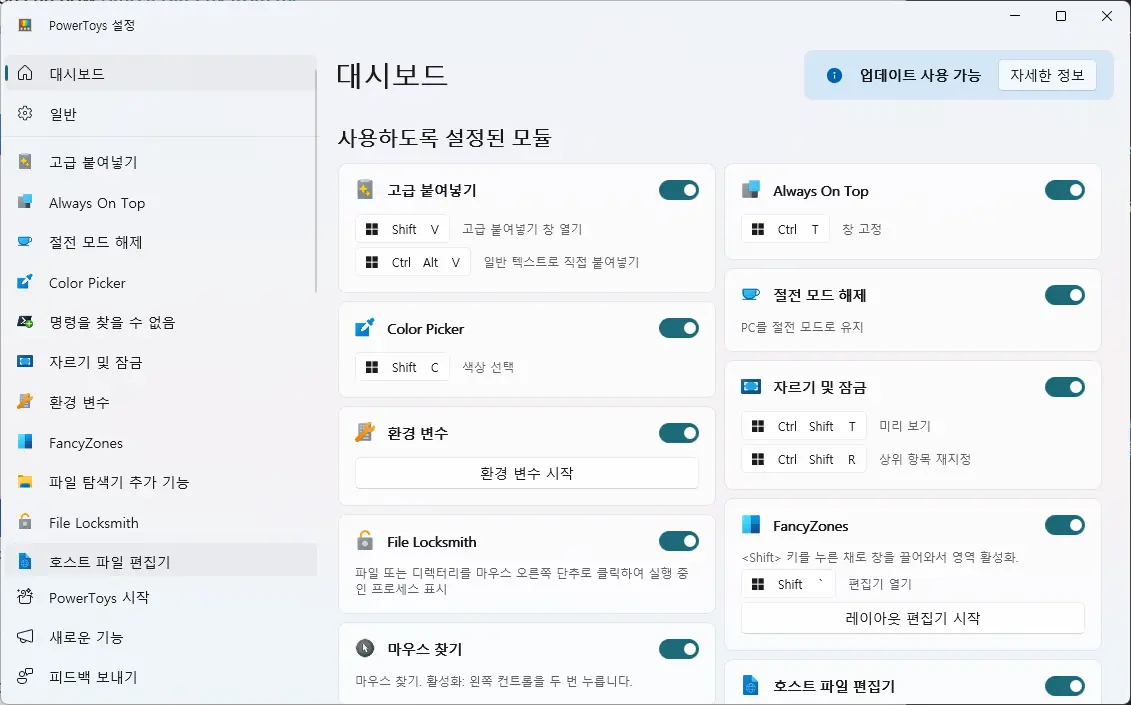Screen dimensions: 1131x705
Task: Click PowerToys app icon in title bar
Action: [25, 25]
